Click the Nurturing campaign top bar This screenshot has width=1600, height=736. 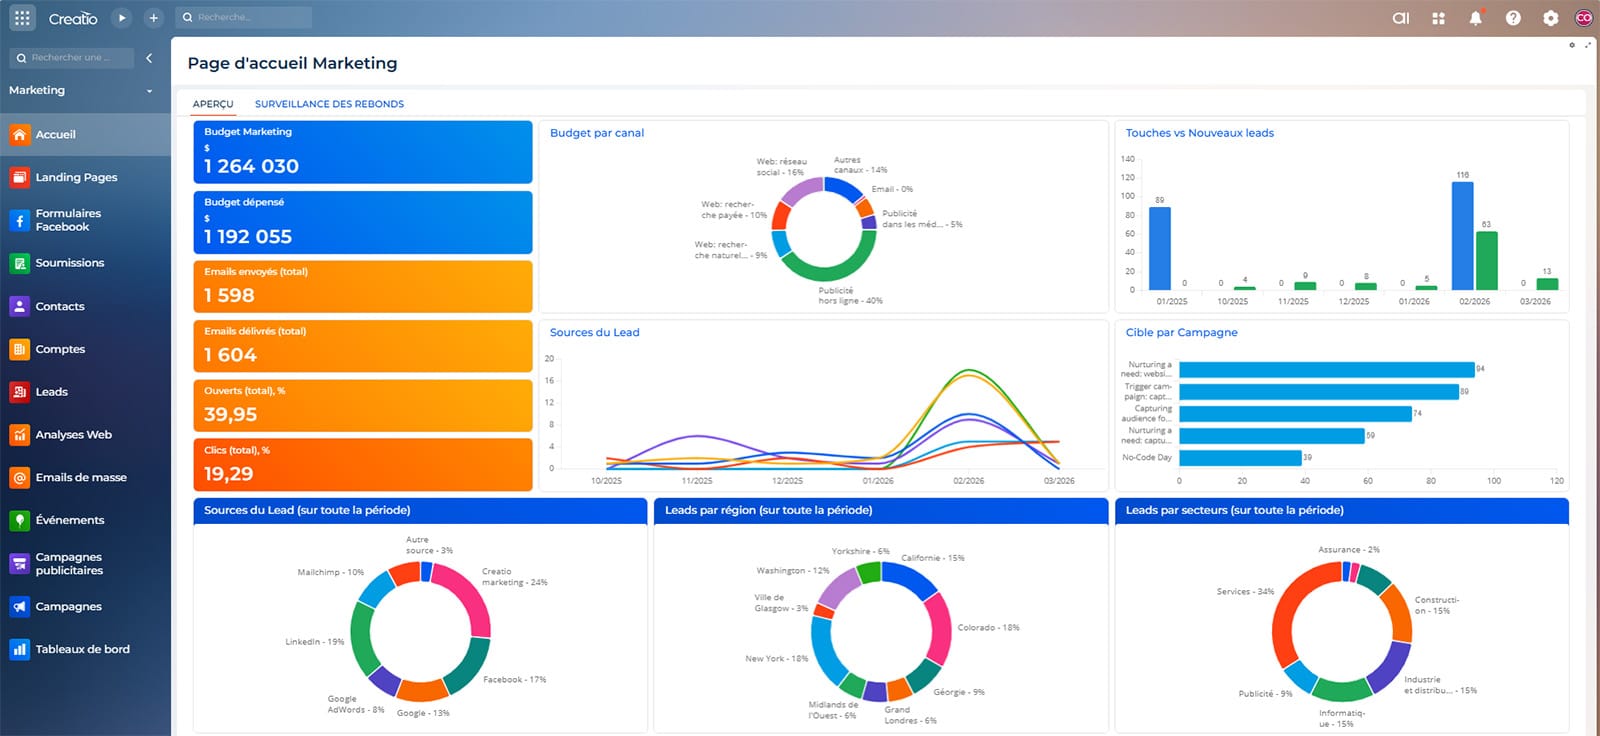click(1326, 370)
